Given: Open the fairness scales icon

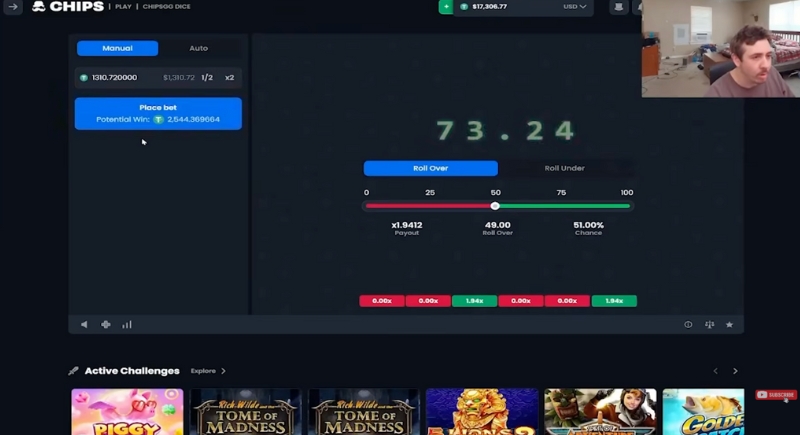Looking at the screenshot, I should pos(709,324).
